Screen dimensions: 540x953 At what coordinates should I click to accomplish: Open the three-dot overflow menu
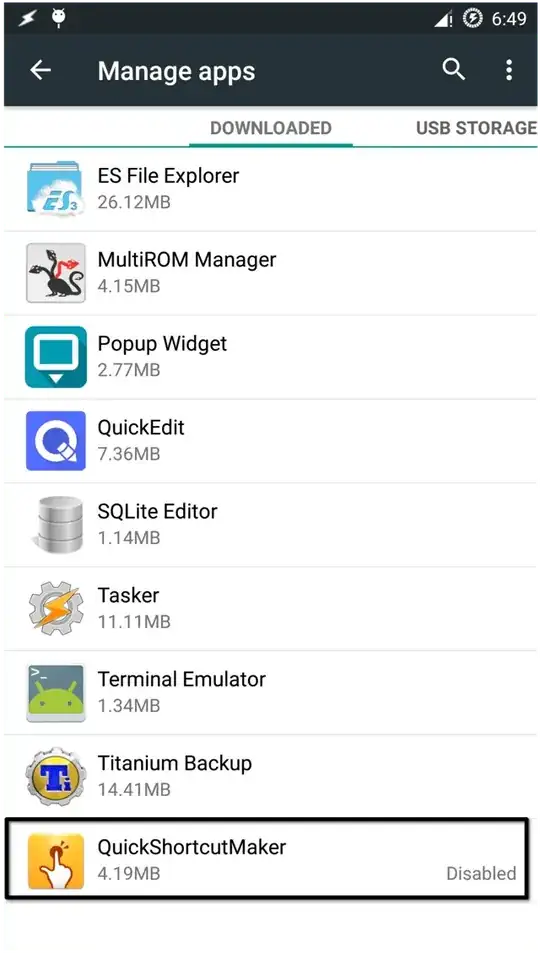pos(509,71)
